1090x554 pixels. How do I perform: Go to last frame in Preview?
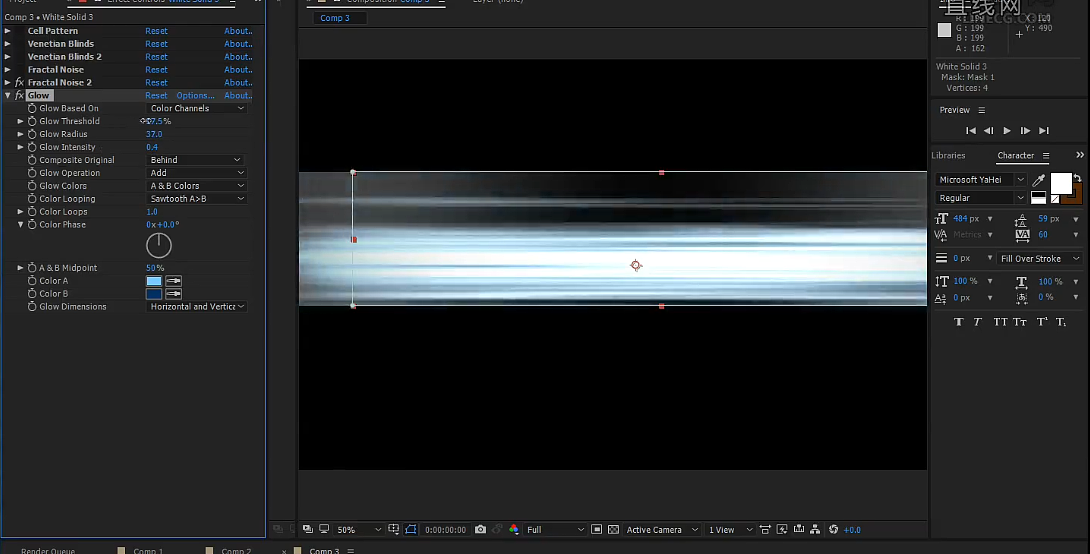coord(1043,131)
